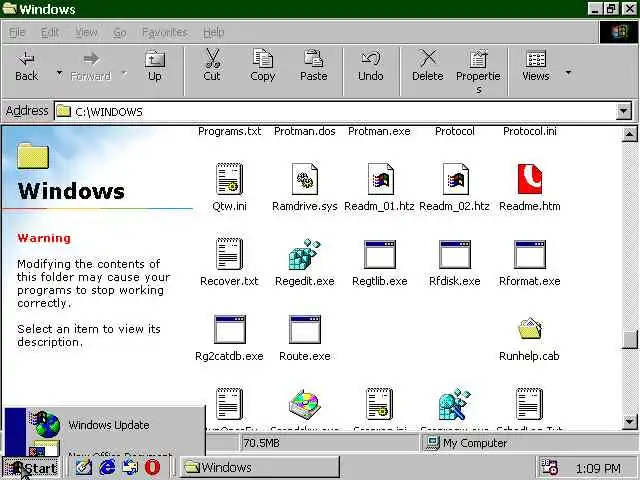Open Properties from the toolbar

coord(478,70)
